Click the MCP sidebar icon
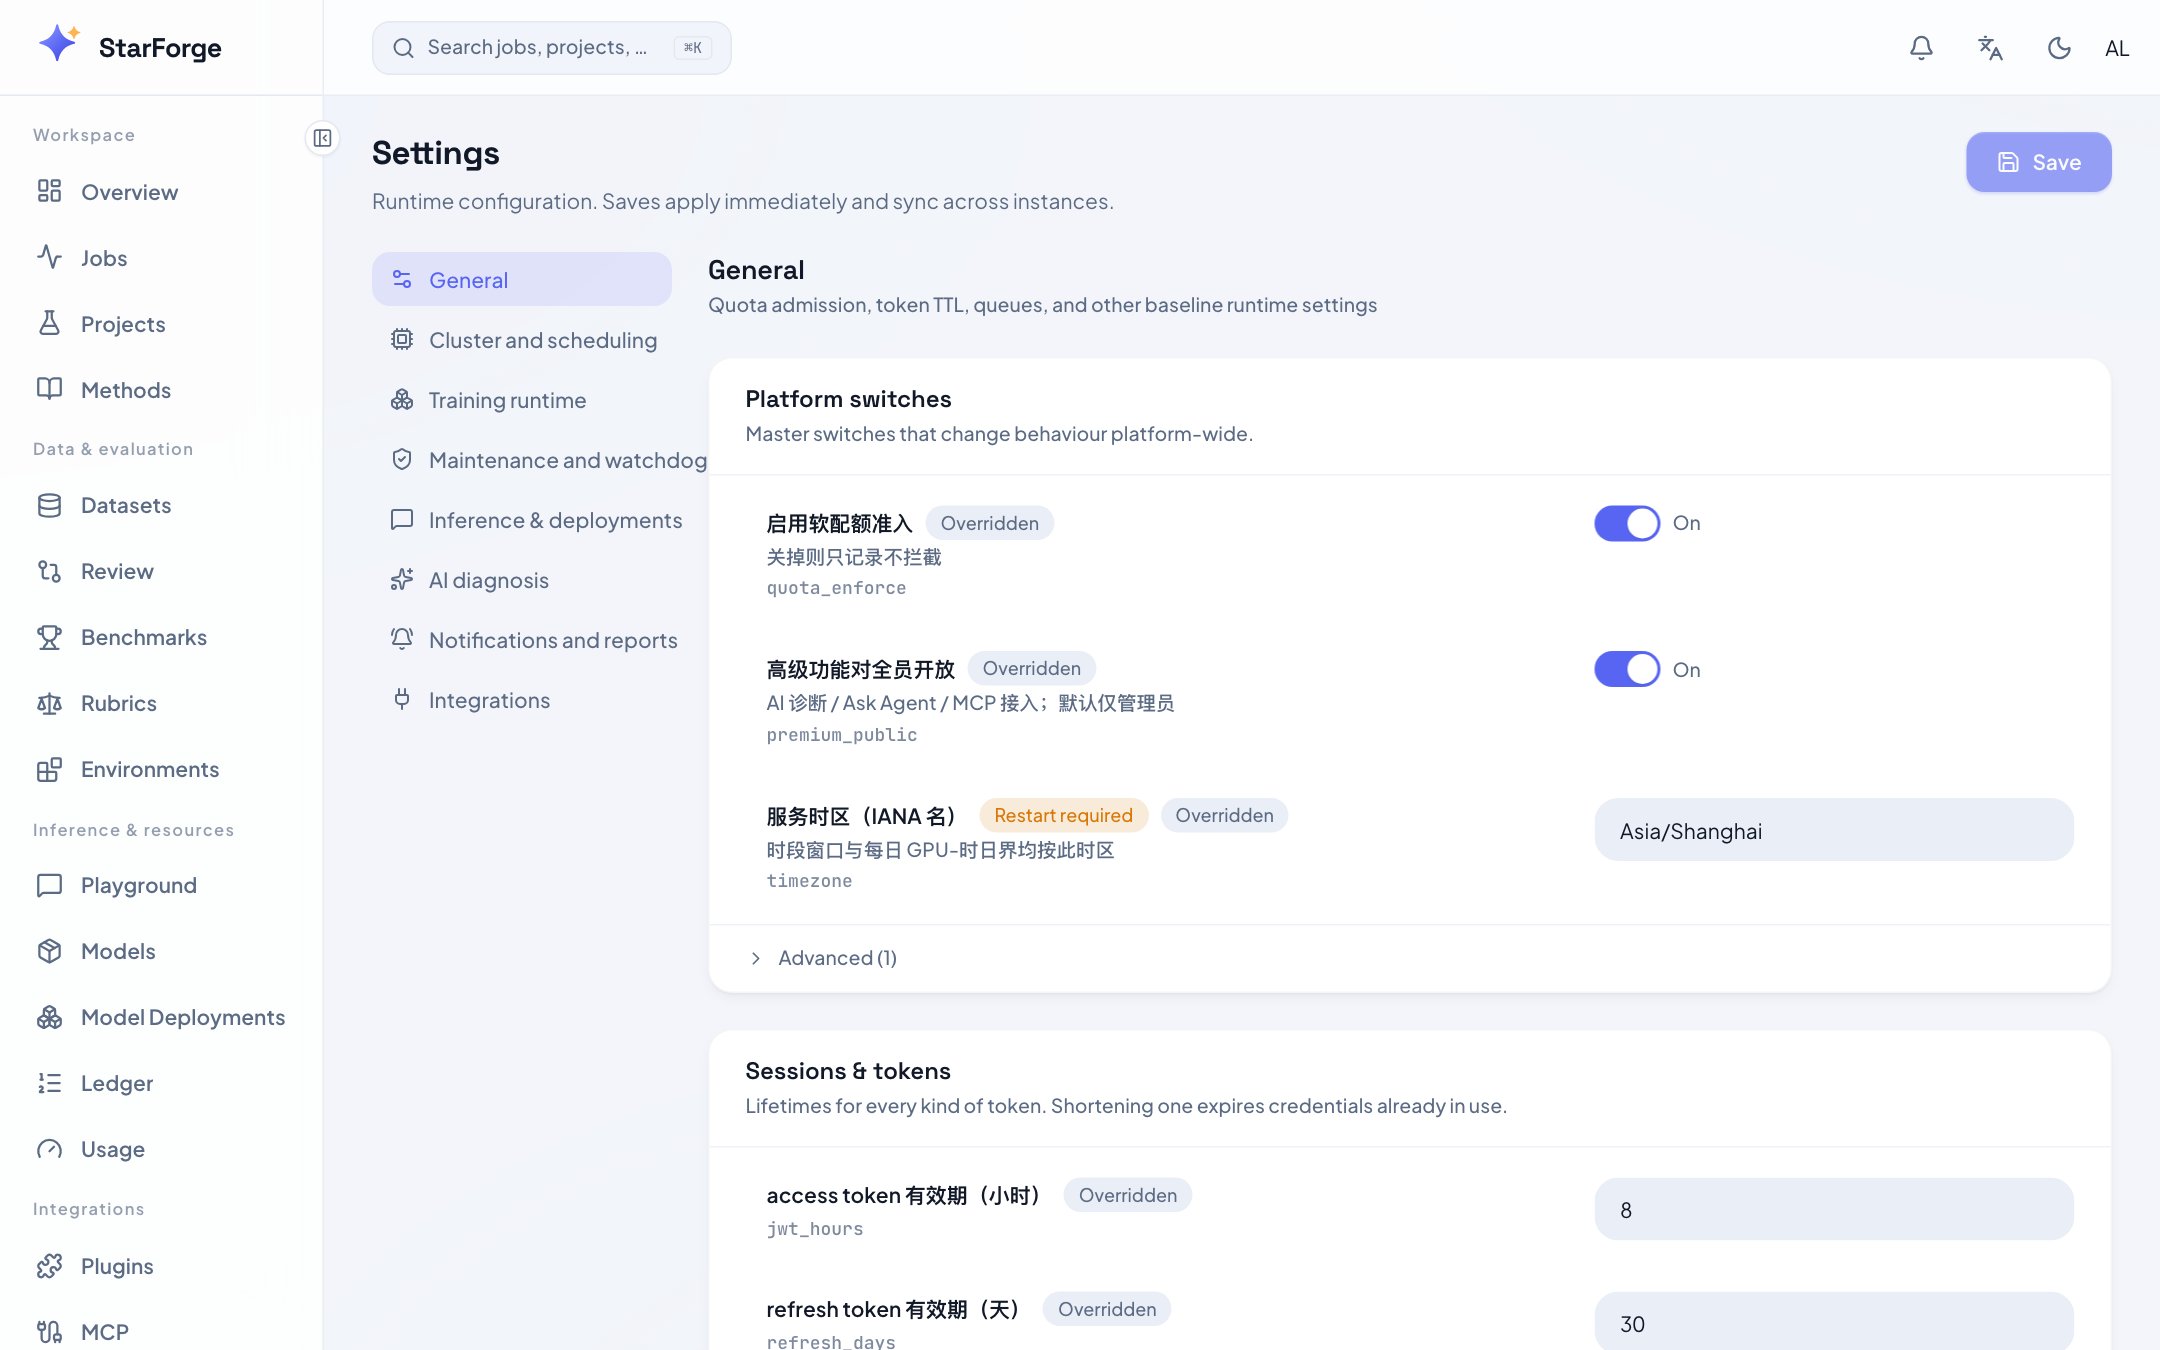The height and width of the screenshot is (1350, 2160). [x=49, y=1332]
